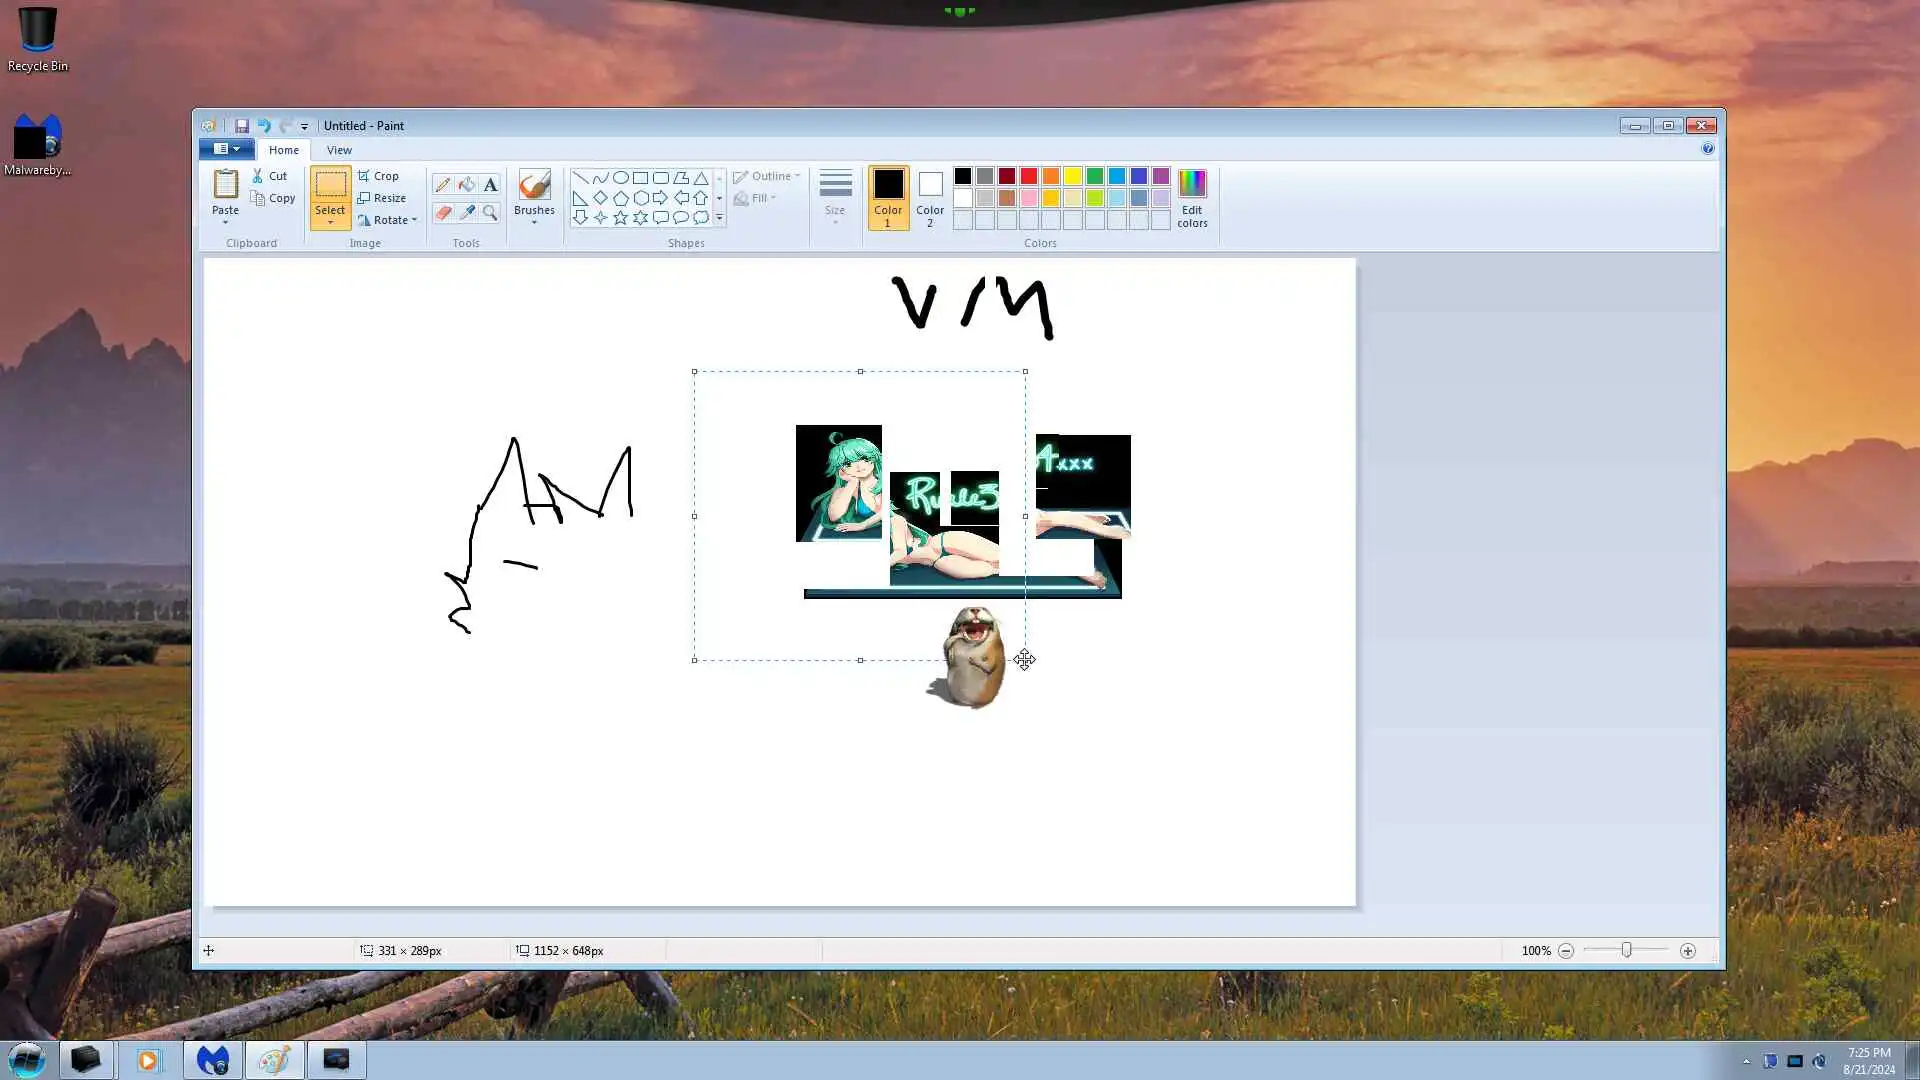Select the Pencil tool
1920x1080 pixels.
(x=442, y=185)
